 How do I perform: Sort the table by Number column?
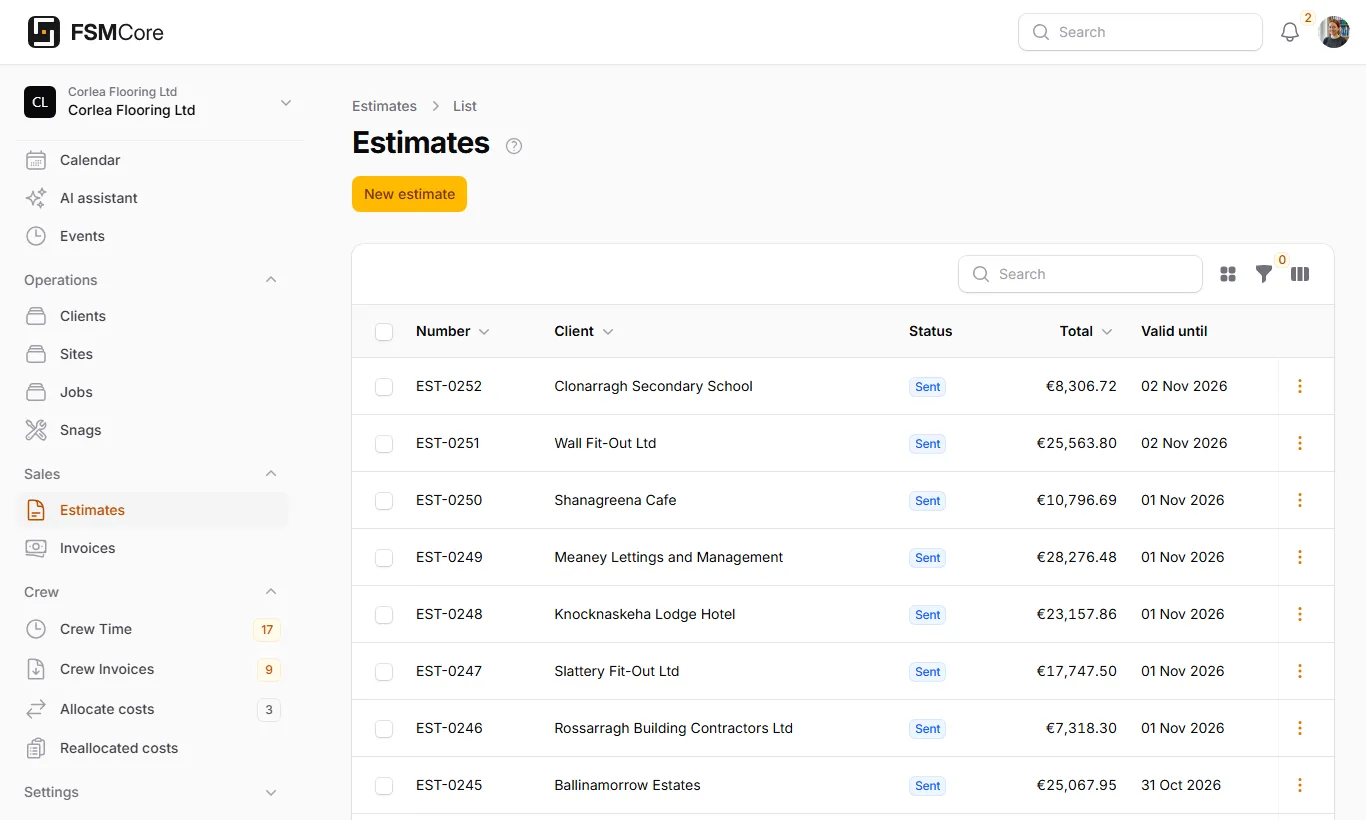(452, 331)
